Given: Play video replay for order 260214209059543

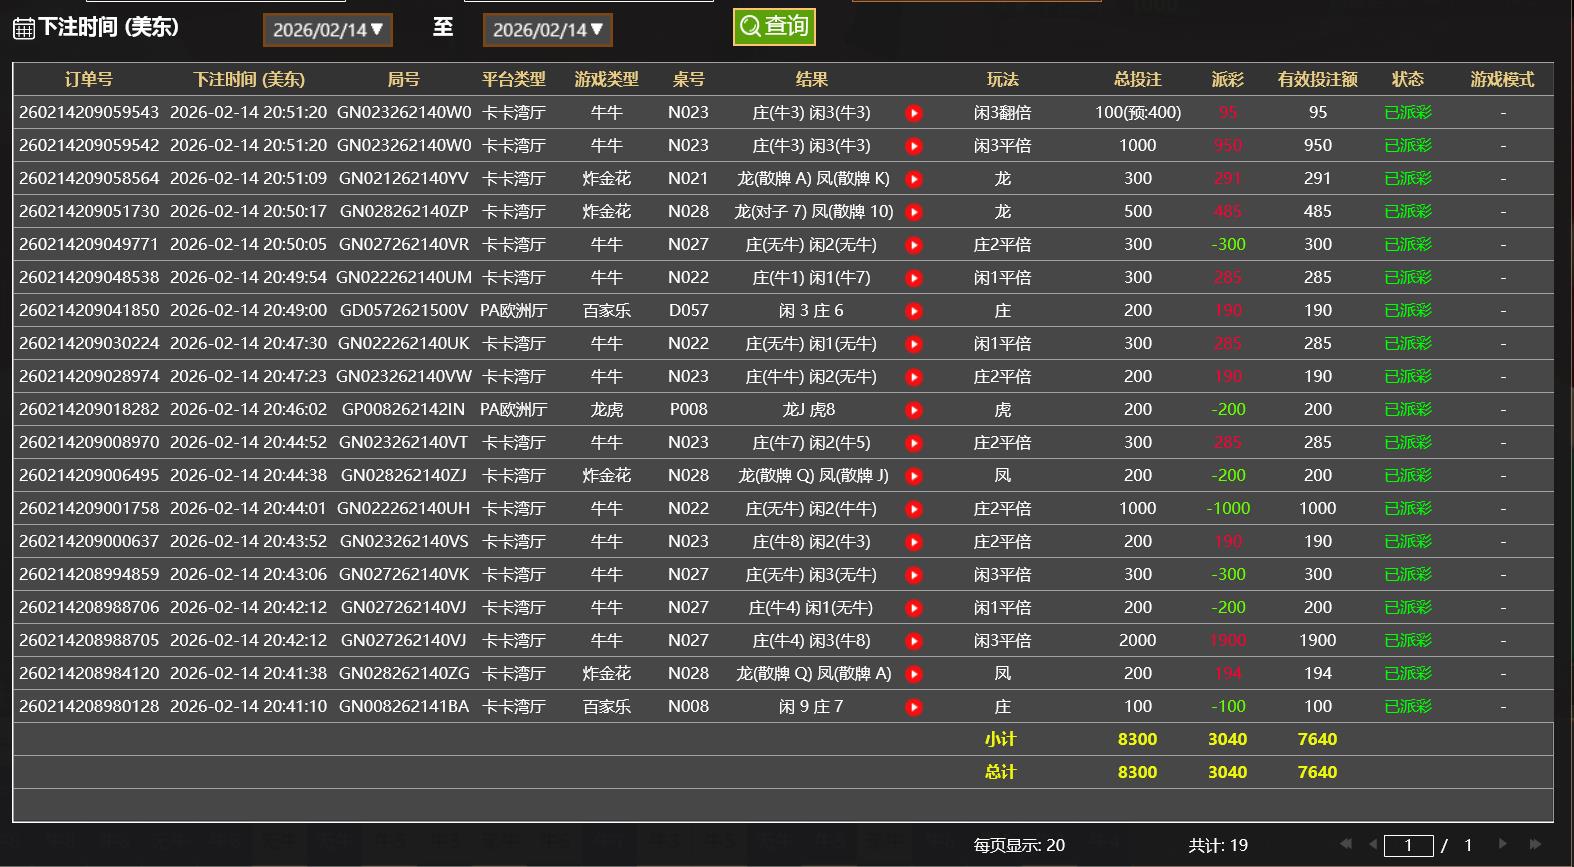Looking at the screenshot, I should click(913, 113).
